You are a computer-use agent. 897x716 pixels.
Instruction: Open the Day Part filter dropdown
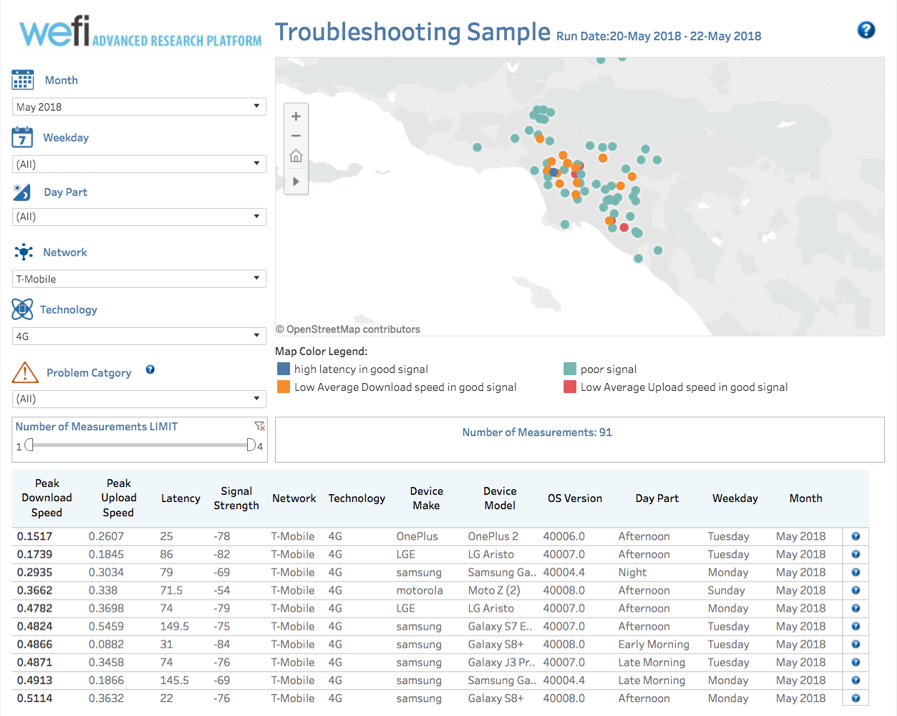coord(139,217)
